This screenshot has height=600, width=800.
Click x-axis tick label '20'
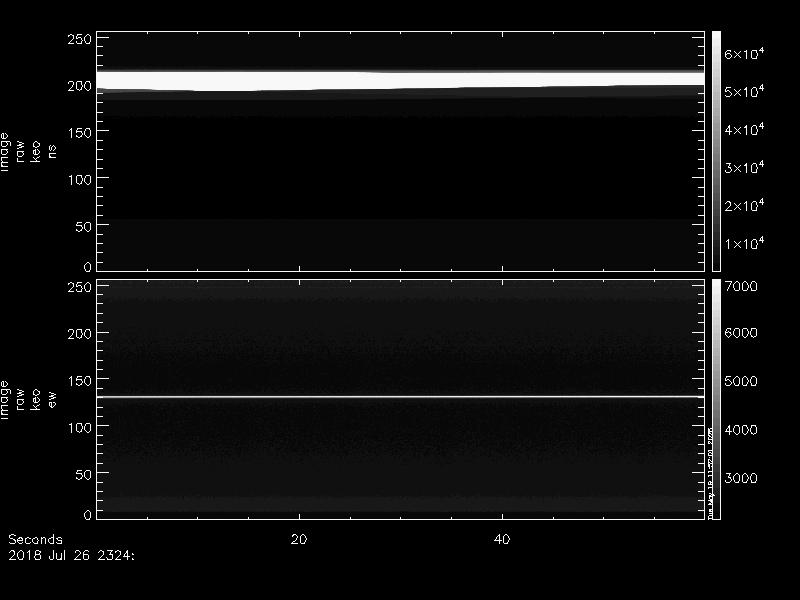[x=299, y=539]
